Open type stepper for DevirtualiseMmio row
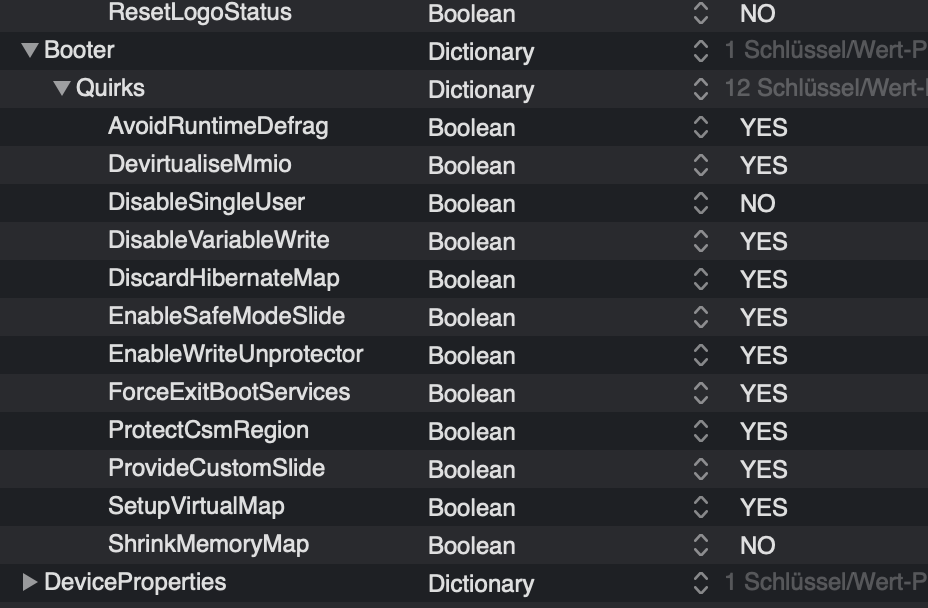The width and height of the screenshot is (928, 608). point(700,166)
